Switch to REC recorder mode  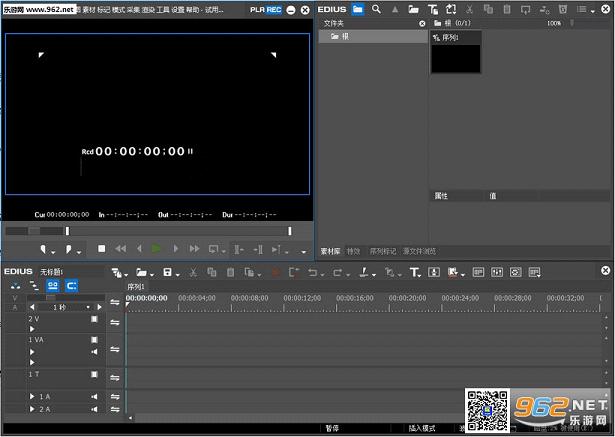click(274, 9)
